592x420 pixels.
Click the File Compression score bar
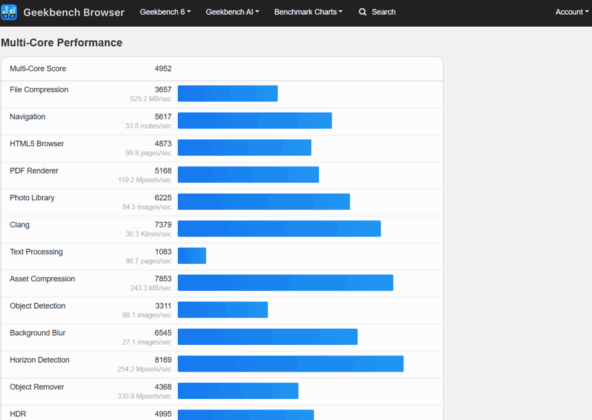228,93
